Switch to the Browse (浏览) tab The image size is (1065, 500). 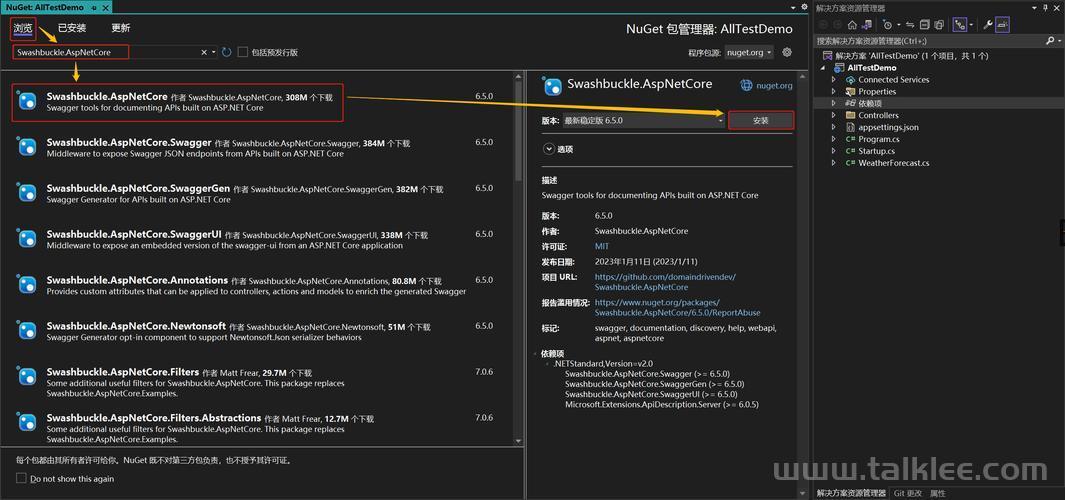tap(22, 29)
